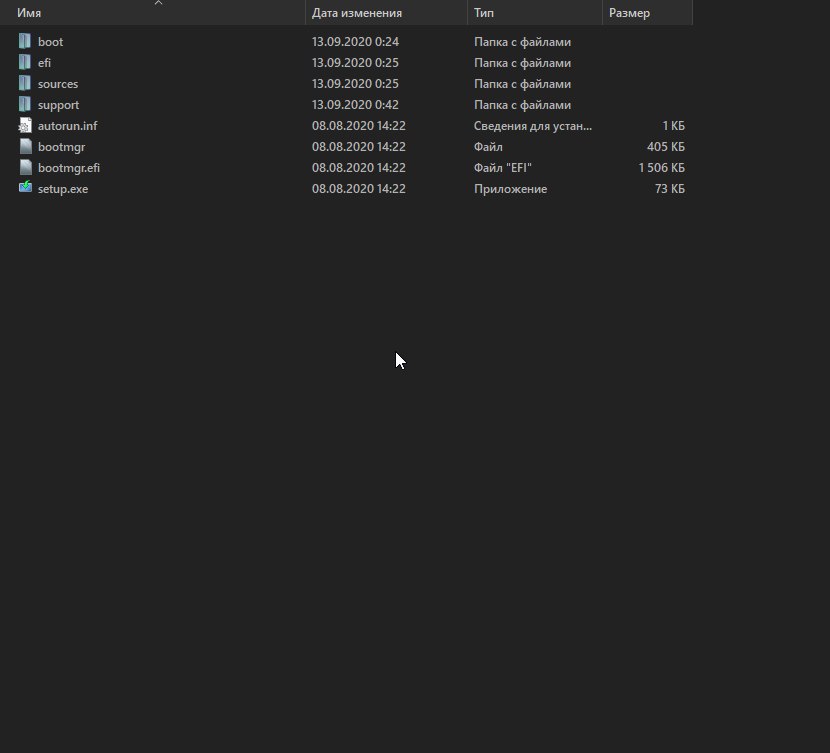Image resolution: width=830 pixels, height=753 pixels.
Task: Click size '73 КБ' of setup.exe
Action: tap(670, 189)
